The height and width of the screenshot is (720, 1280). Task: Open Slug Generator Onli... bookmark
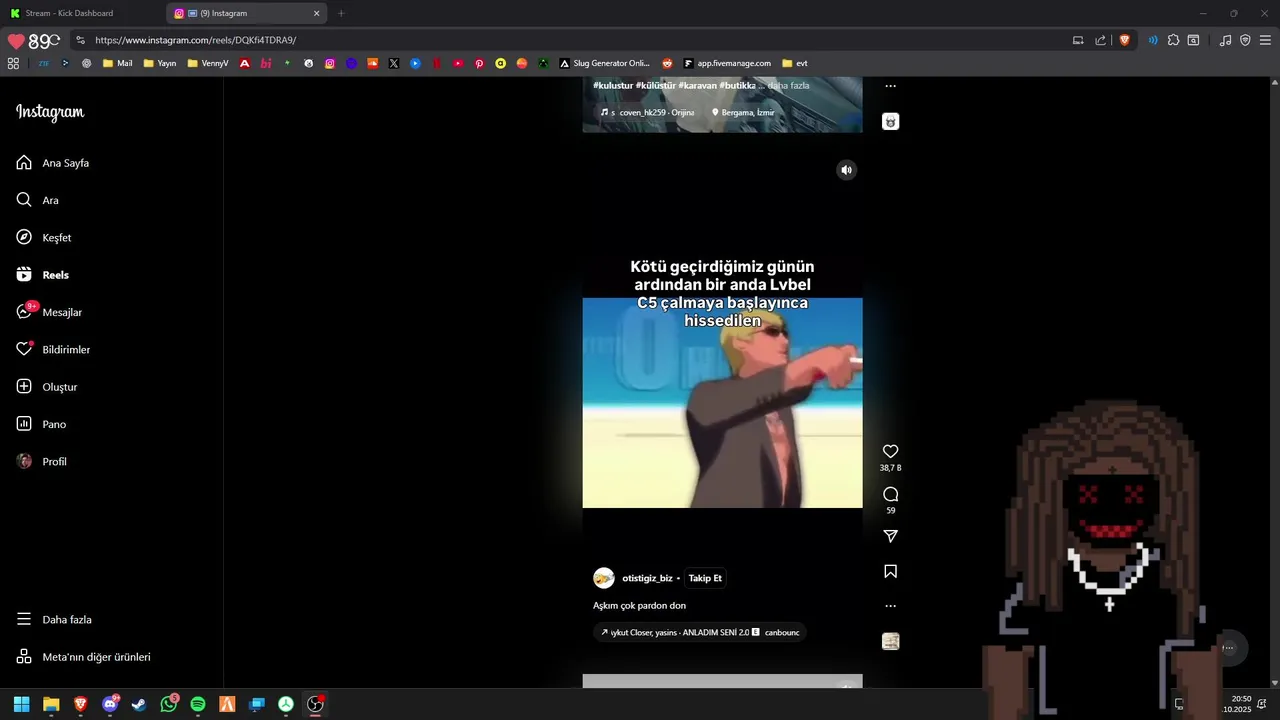click(605, 63)
